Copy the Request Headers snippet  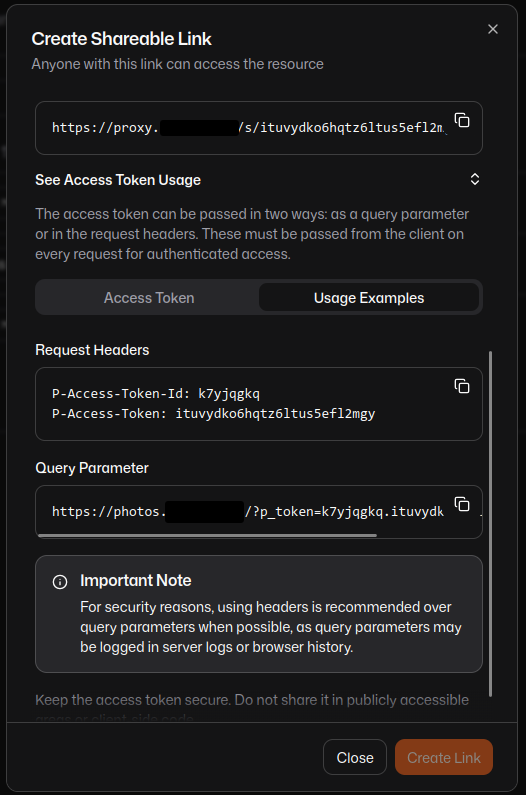pos(462,386)
